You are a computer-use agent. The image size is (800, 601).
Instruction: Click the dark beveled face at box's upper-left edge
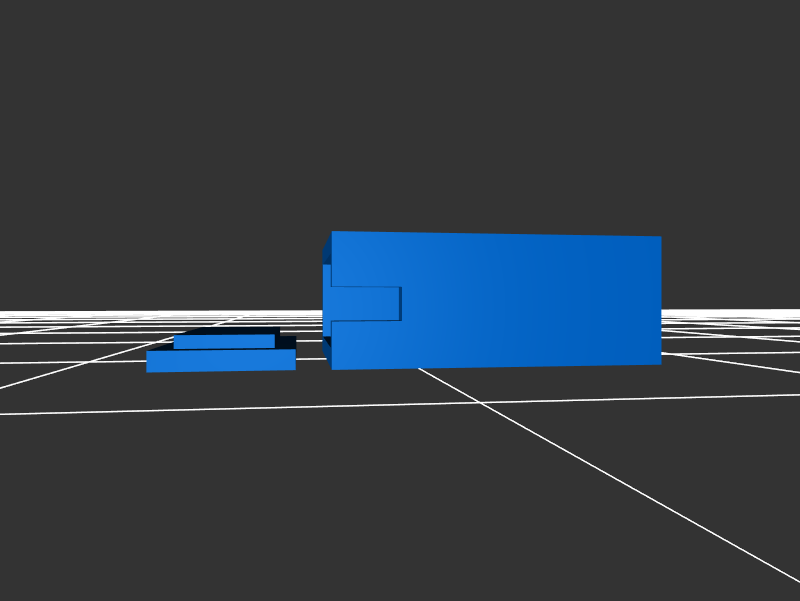[326, 248]
